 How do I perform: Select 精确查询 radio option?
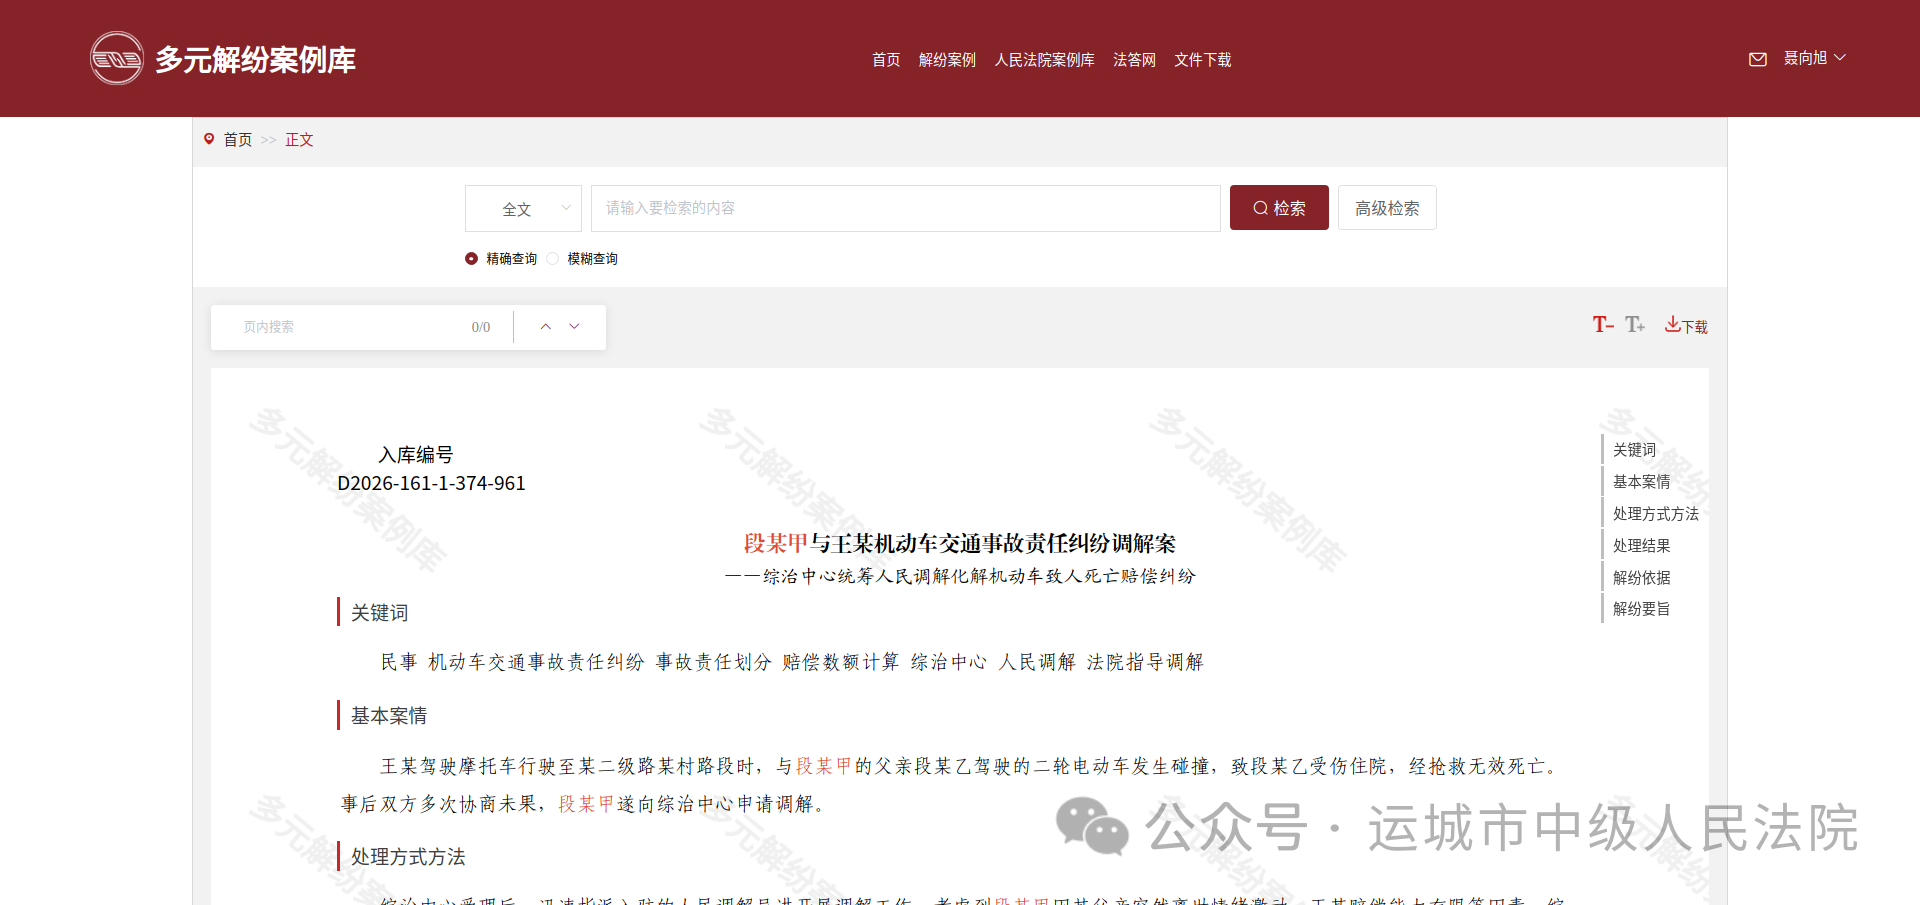501,259
